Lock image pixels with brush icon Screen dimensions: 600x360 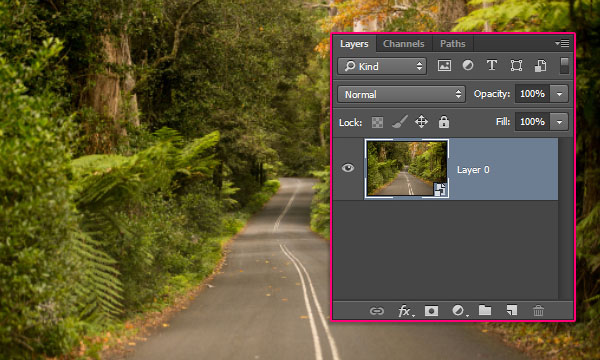click(400, 122)
